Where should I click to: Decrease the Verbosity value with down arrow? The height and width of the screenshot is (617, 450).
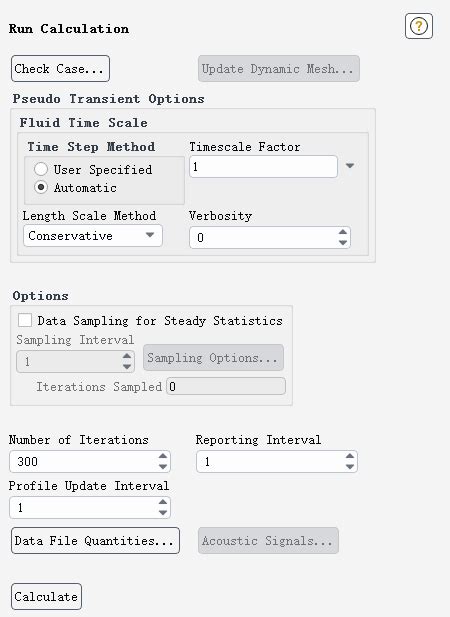tap(343, 242)
